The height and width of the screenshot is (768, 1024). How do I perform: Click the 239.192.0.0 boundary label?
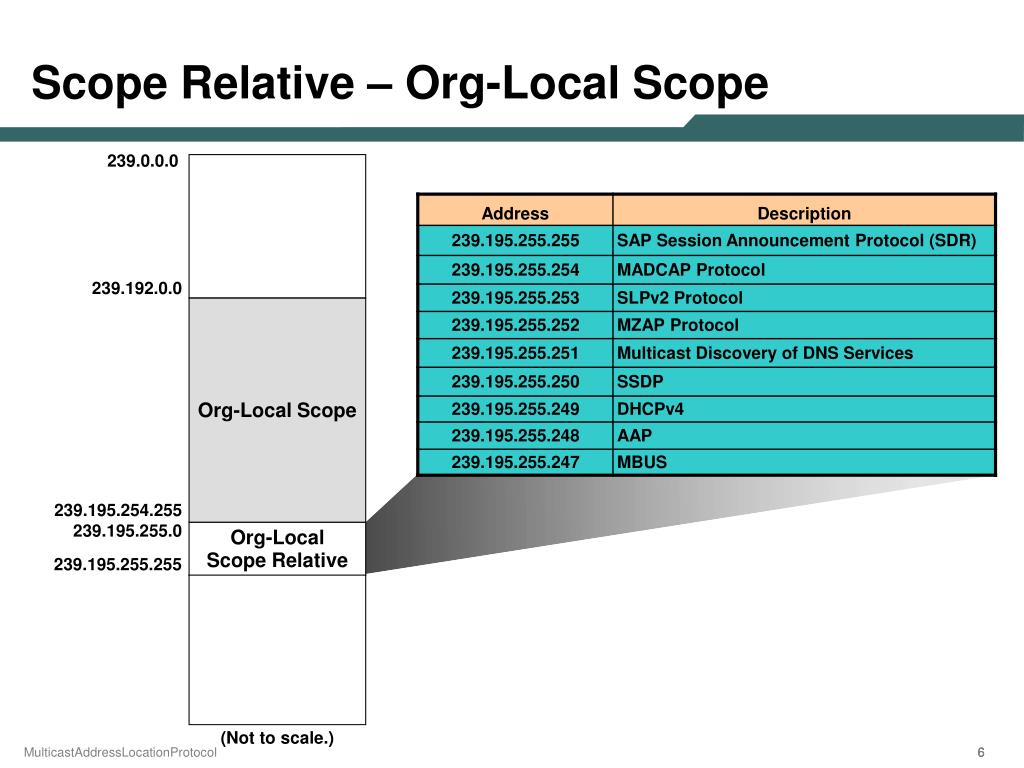tap(137, 288)
